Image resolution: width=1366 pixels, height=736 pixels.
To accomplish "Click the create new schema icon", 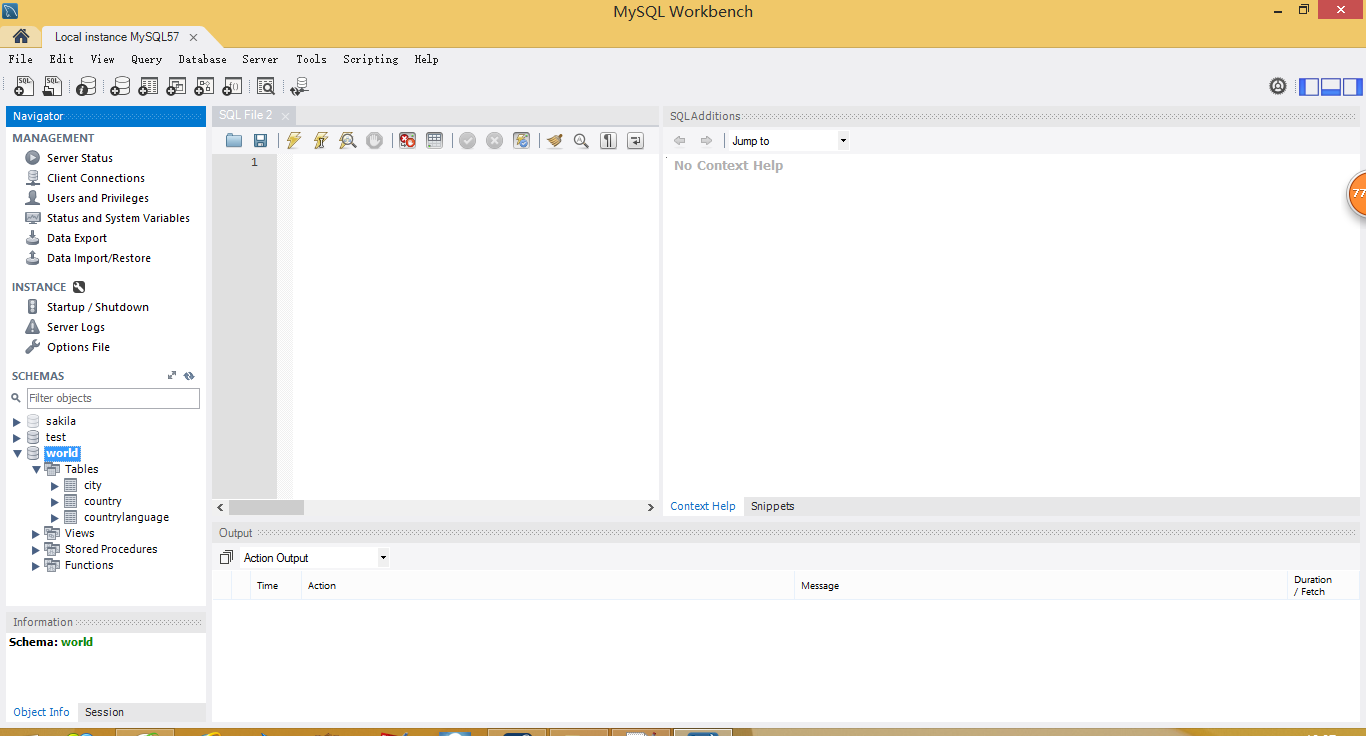I will (x=120, y=86).
